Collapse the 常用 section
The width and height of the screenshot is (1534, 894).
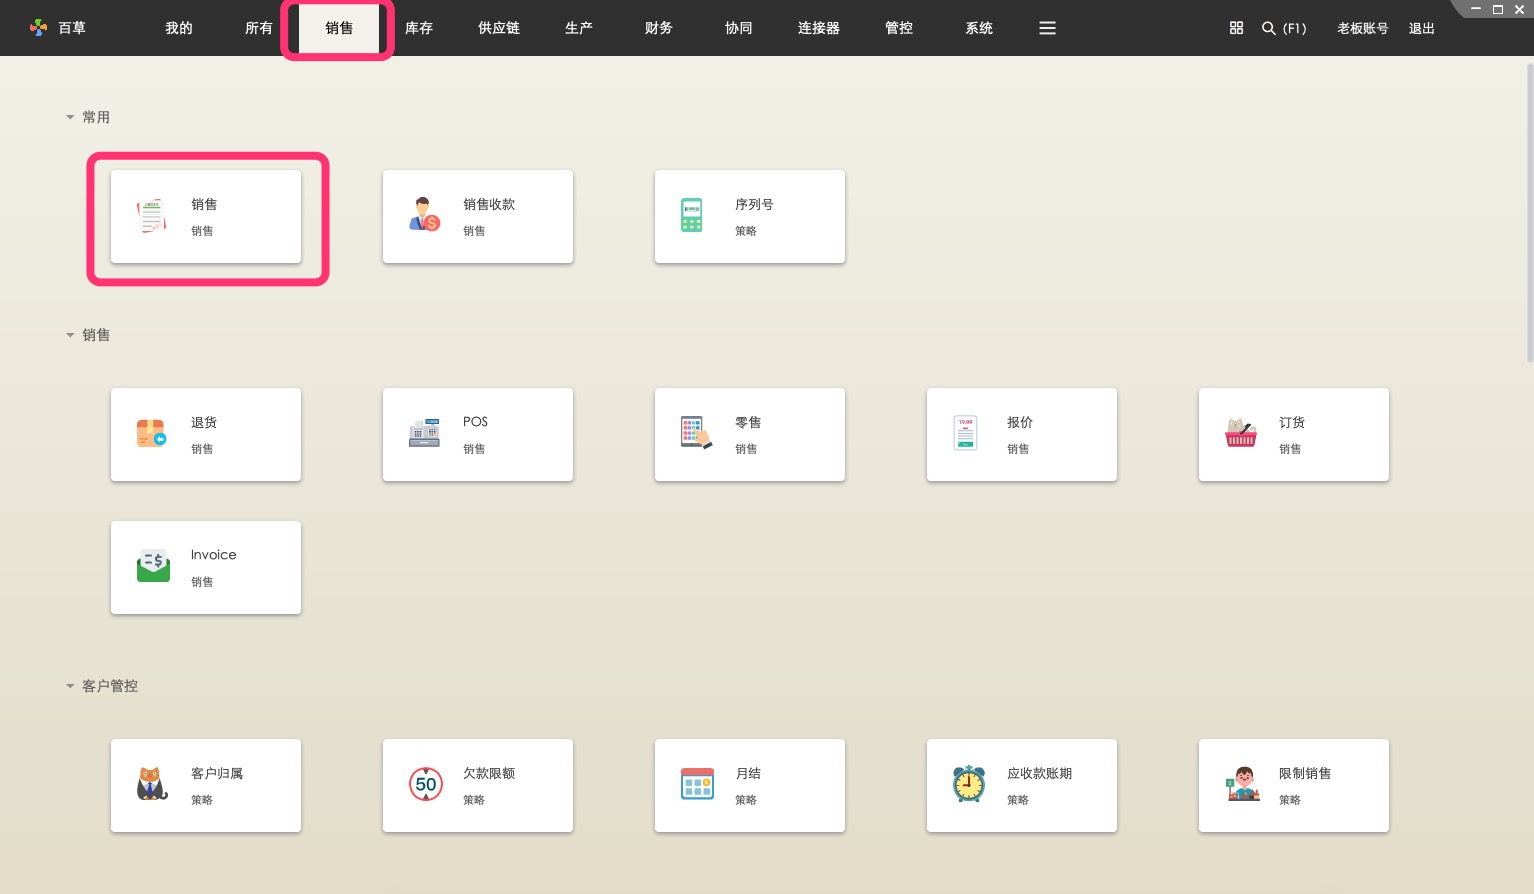pos(70,117)
